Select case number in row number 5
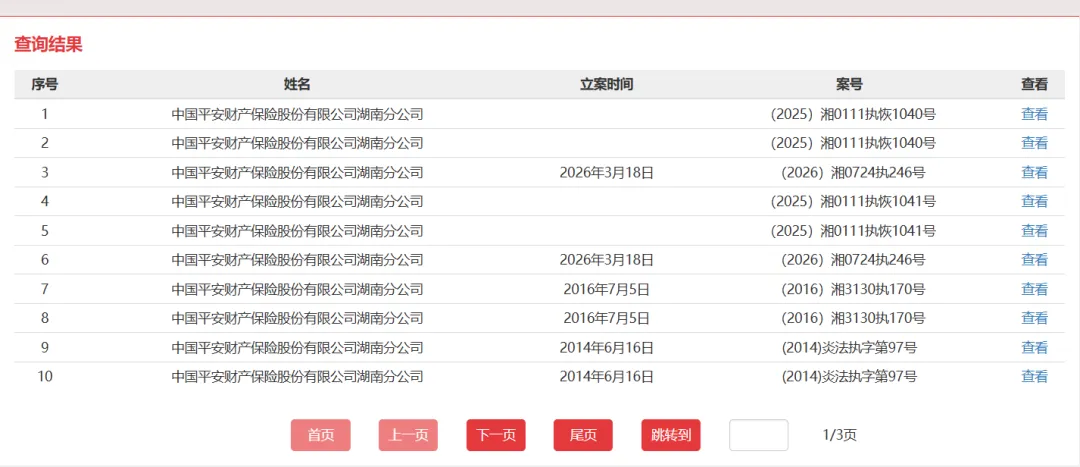Viewport: 1080px width, 467px height. [853, 231]
